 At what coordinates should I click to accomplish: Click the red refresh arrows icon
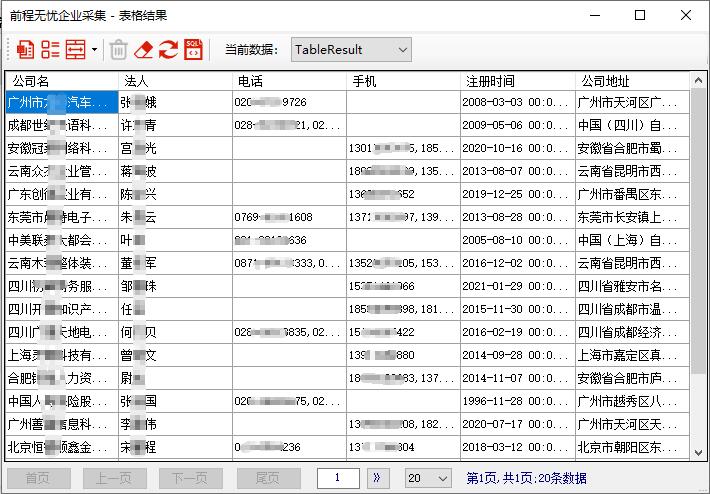[168, 49]
